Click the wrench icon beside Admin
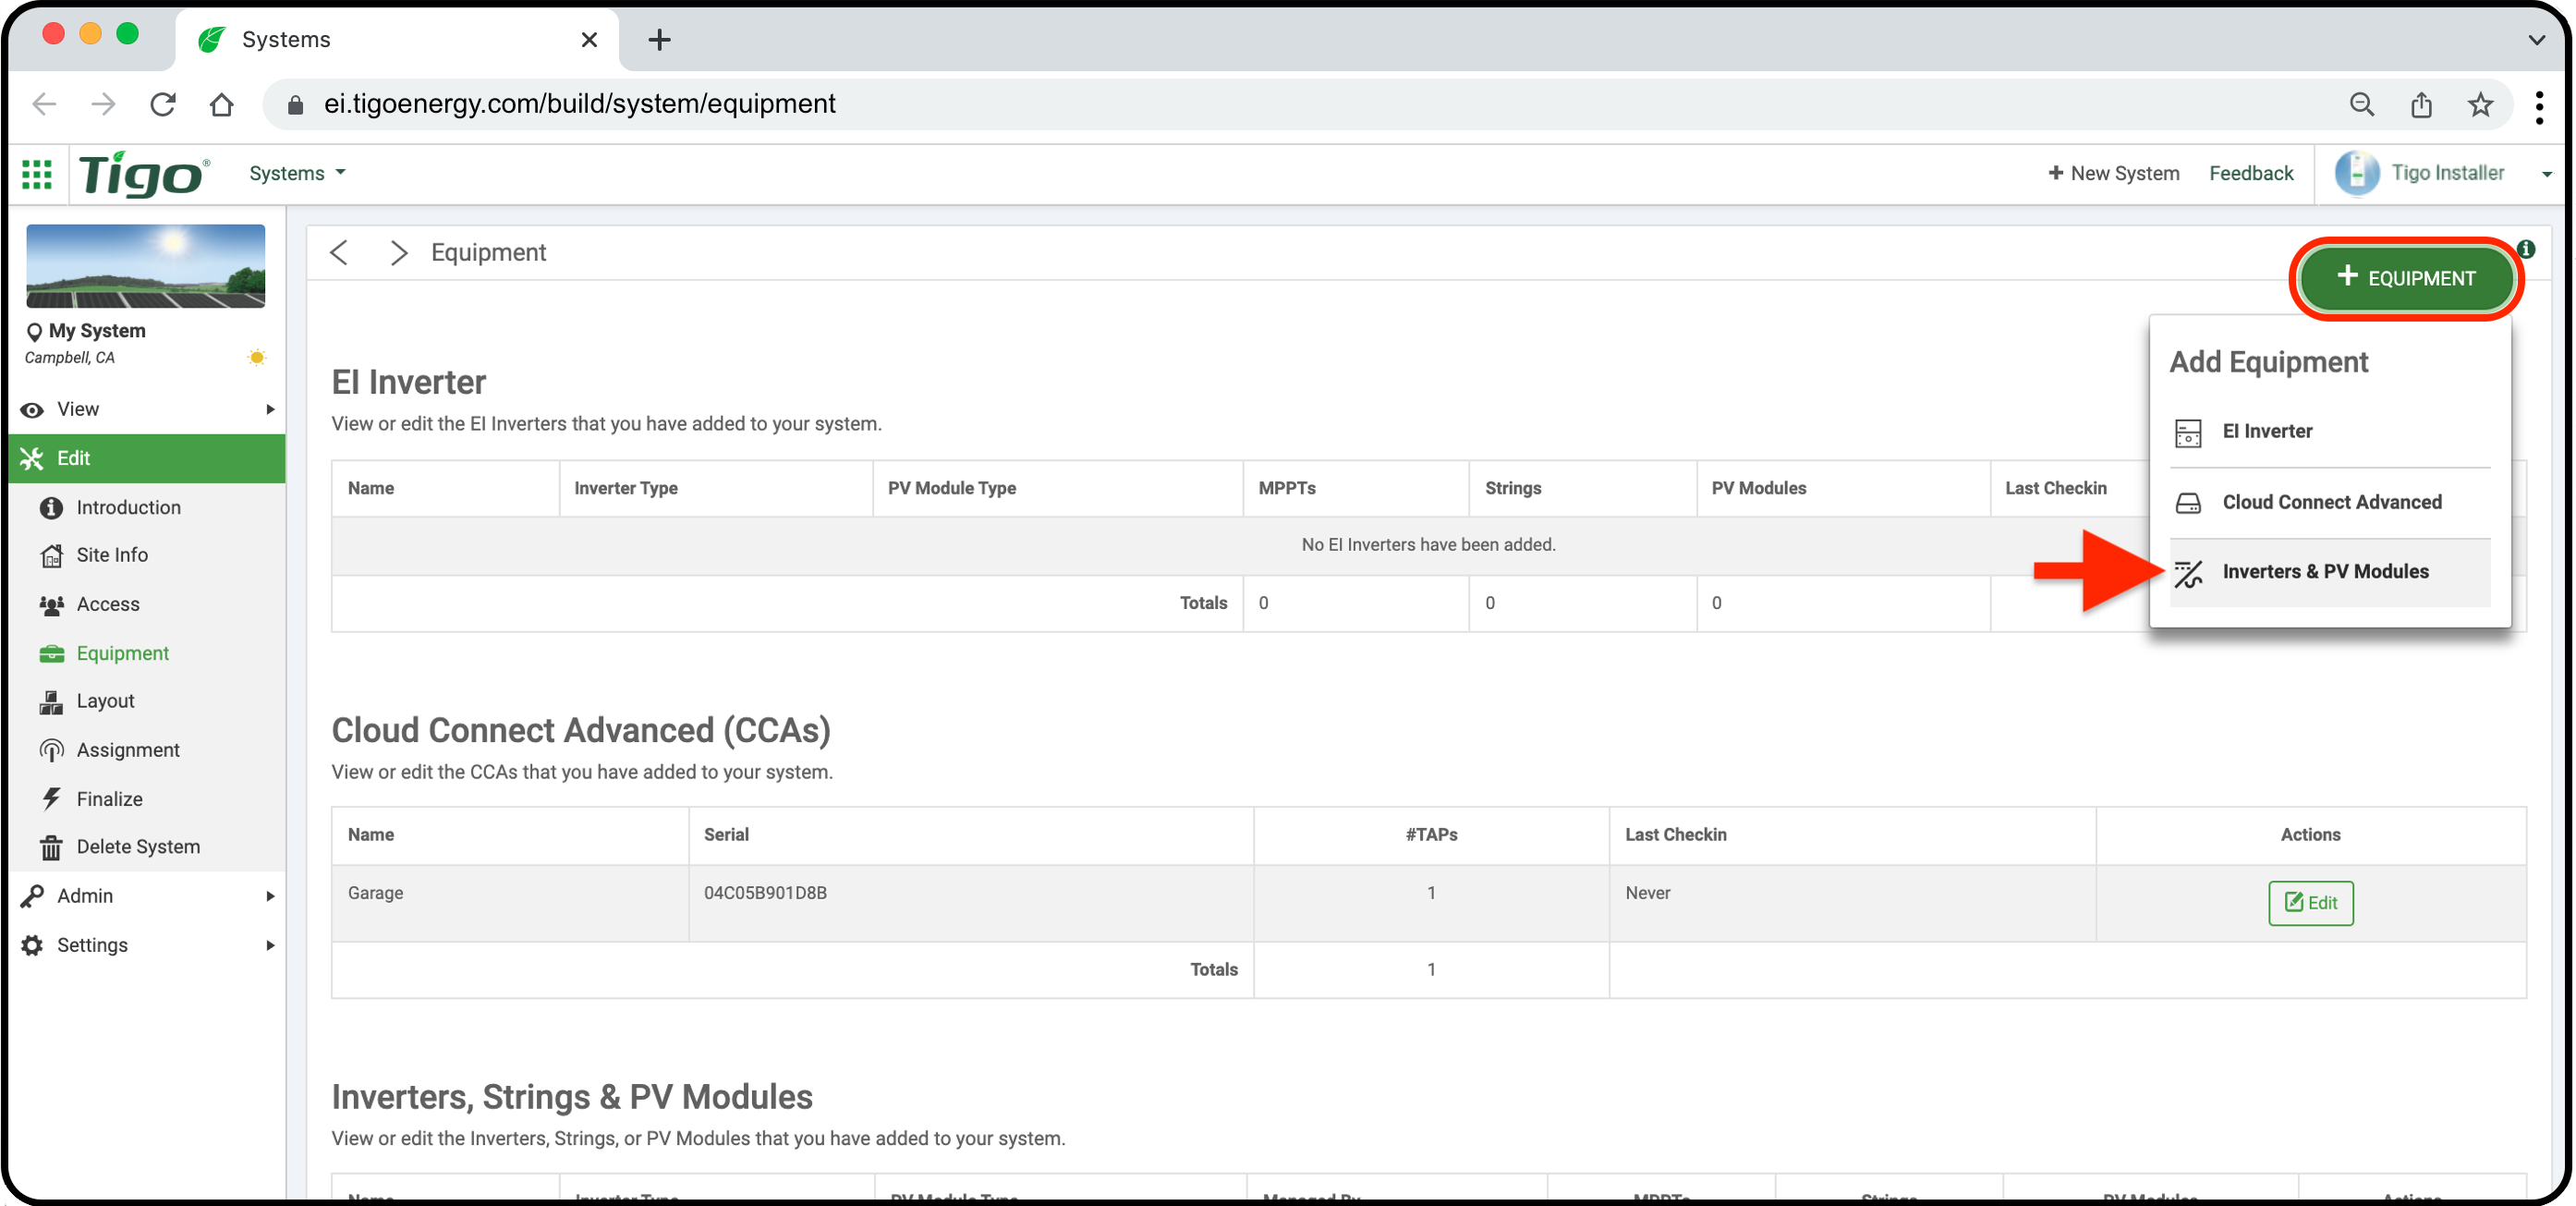This screenshot has height=1206, width=2576. coord(32,896)
